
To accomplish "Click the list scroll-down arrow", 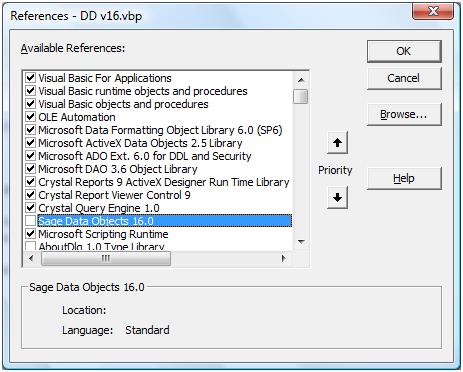I will 301,242.
